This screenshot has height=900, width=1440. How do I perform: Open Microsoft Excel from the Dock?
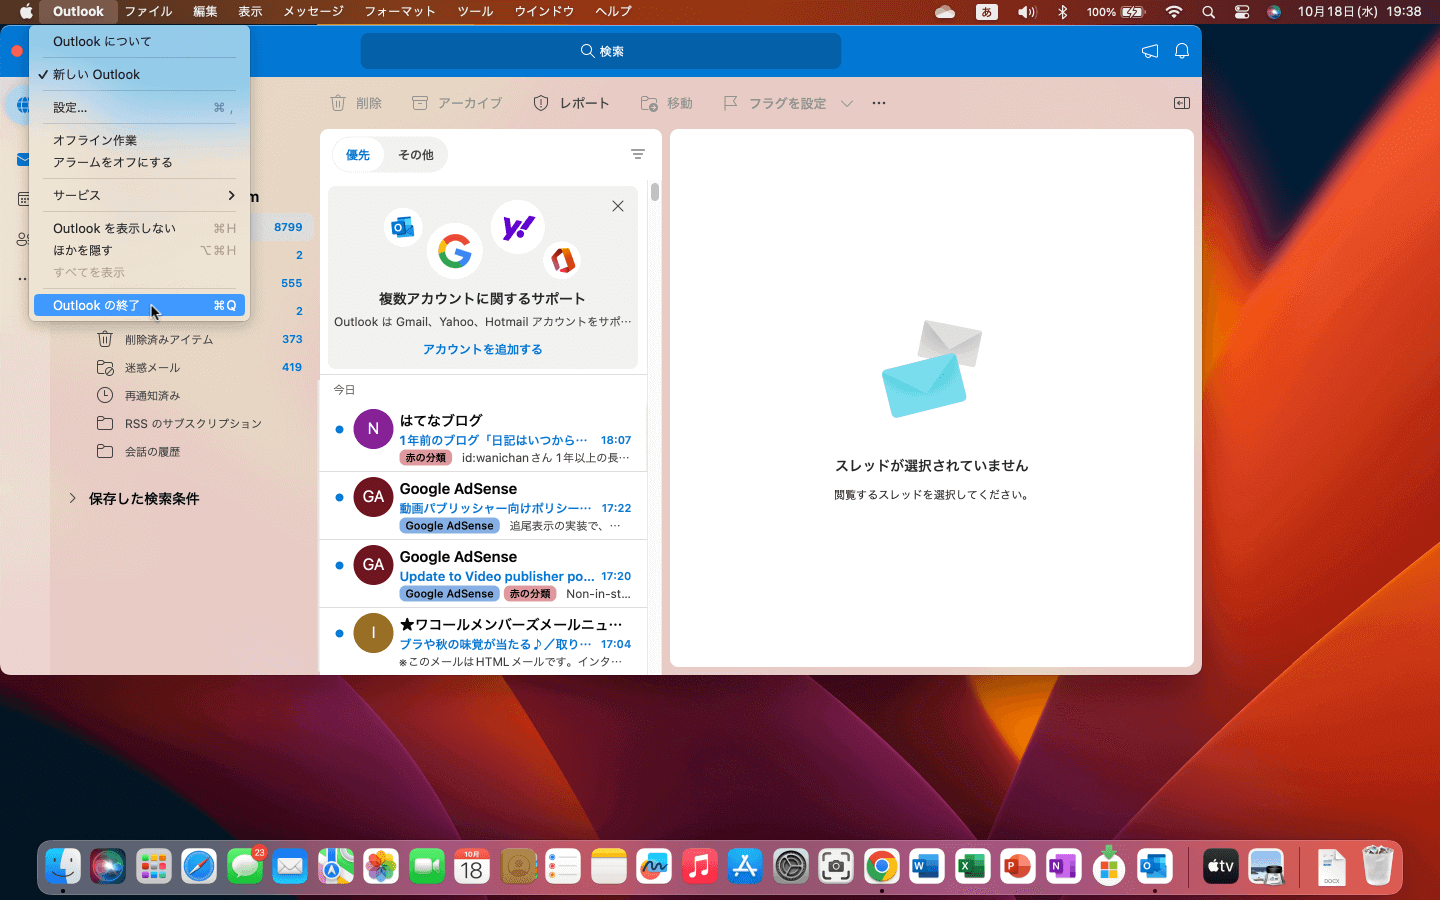click(x=972, y=866)
